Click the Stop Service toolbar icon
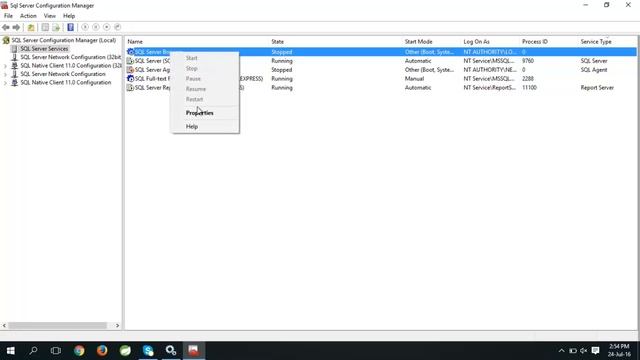This screenshot has height=360, width=640. pos(107,27)
